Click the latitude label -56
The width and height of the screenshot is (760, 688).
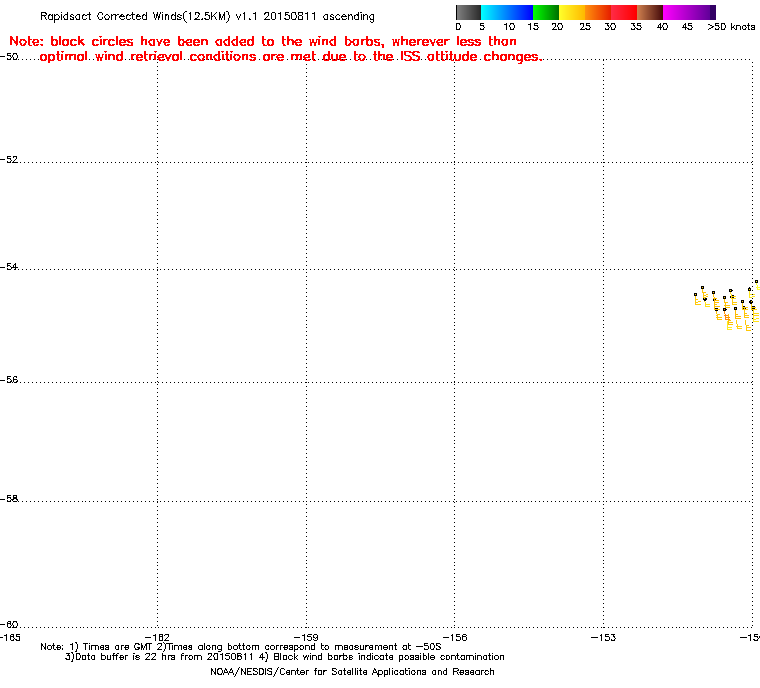[10, 380]
